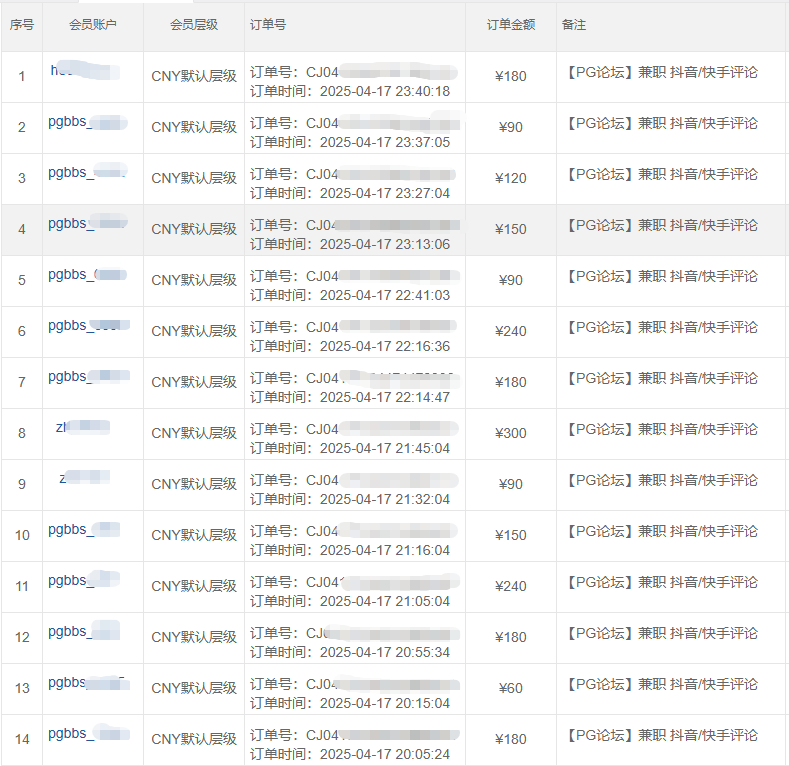Click the ¥120 order amount in row 3
Screen dimensions: 789x766
pos(510,178)
